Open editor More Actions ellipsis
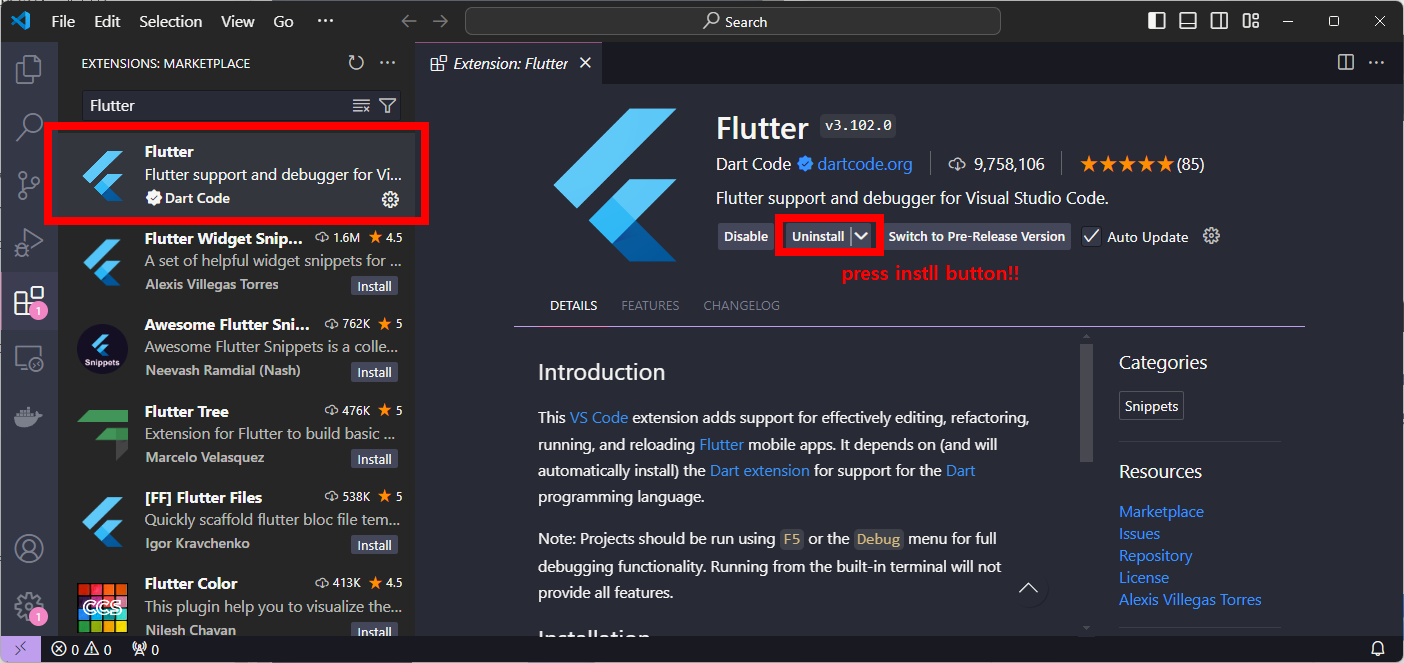 (1377, 62)
